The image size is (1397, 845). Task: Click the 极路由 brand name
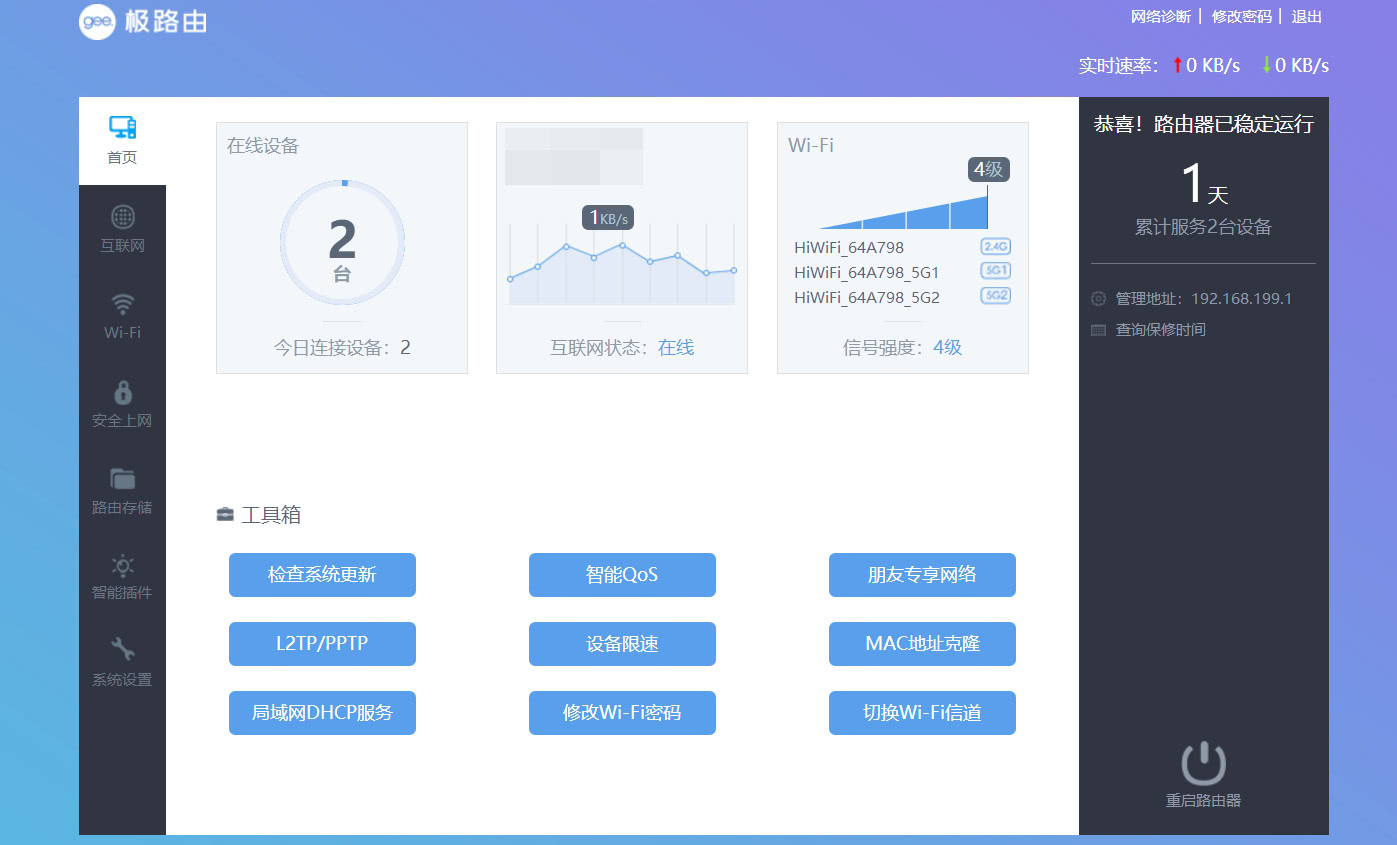click(166, 21)
